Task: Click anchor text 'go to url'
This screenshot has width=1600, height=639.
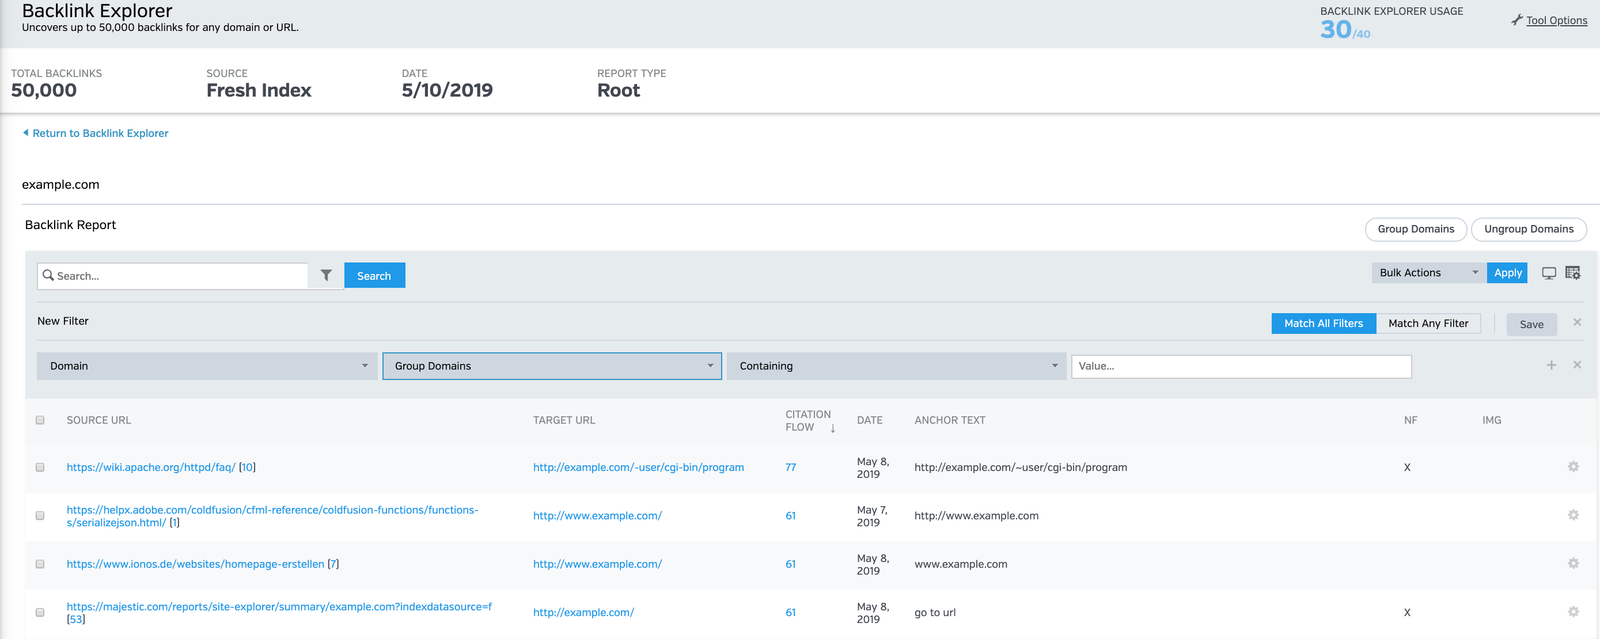Action: point(935,612)
